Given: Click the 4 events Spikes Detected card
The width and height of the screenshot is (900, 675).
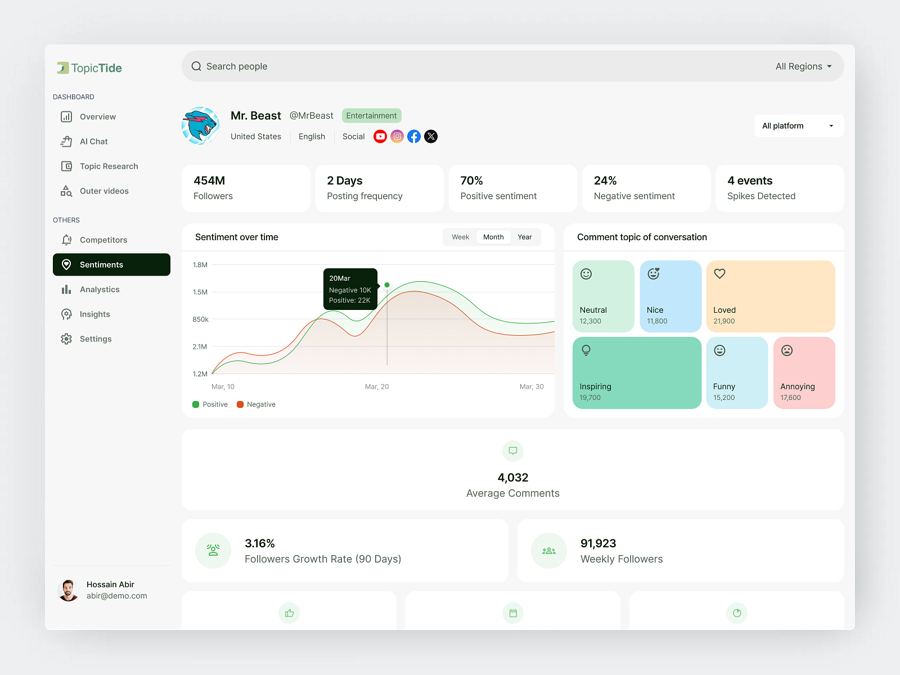Looking at the screenshot, I should click(779, 188).
